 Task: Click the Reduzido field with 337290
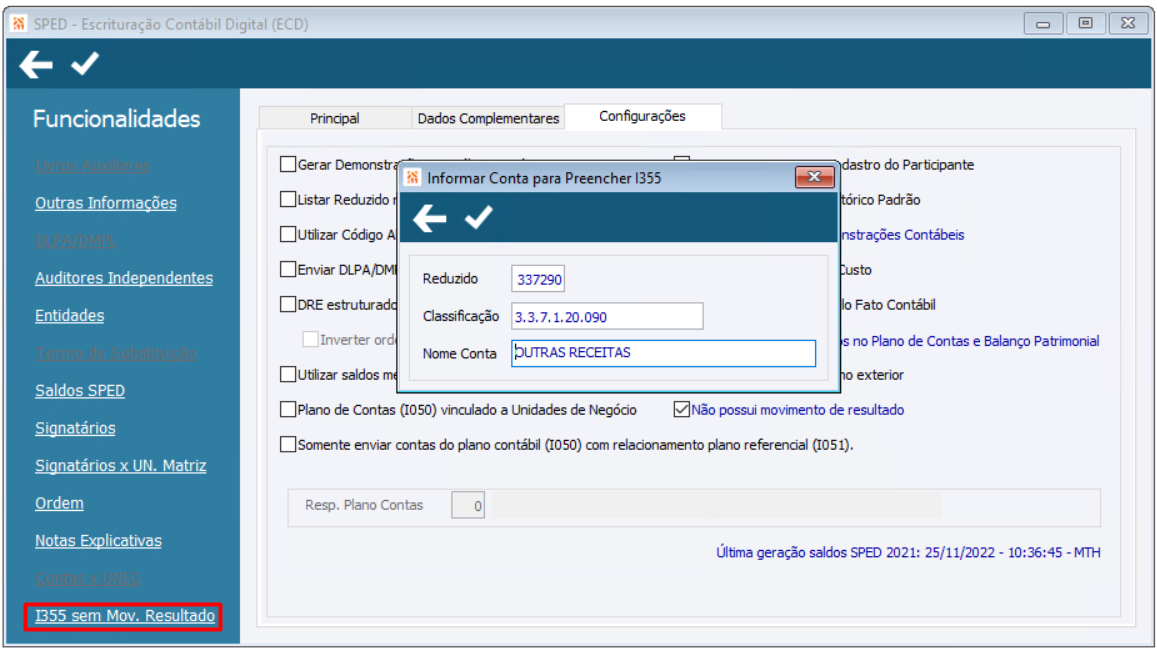tap(538, 279)
